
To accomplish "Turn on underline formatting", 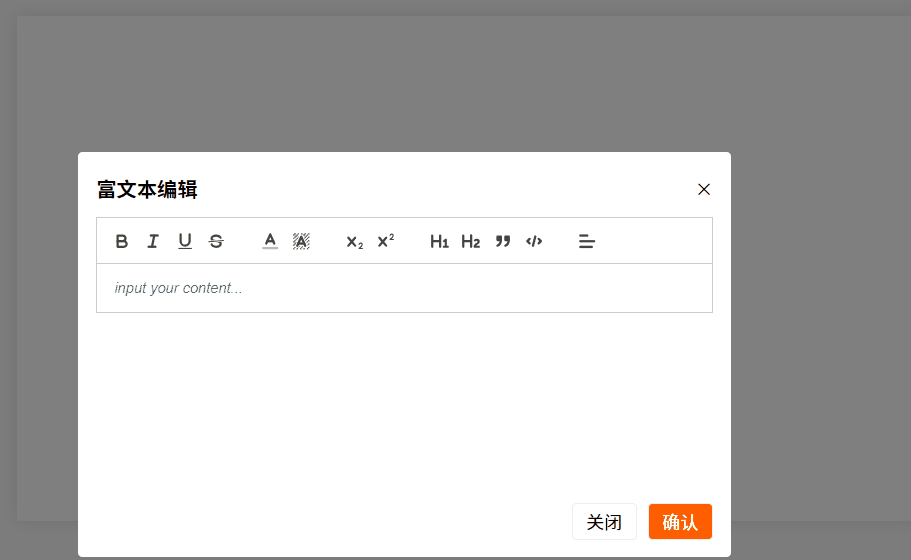I will pyautogui.click(x=185, y=241).
